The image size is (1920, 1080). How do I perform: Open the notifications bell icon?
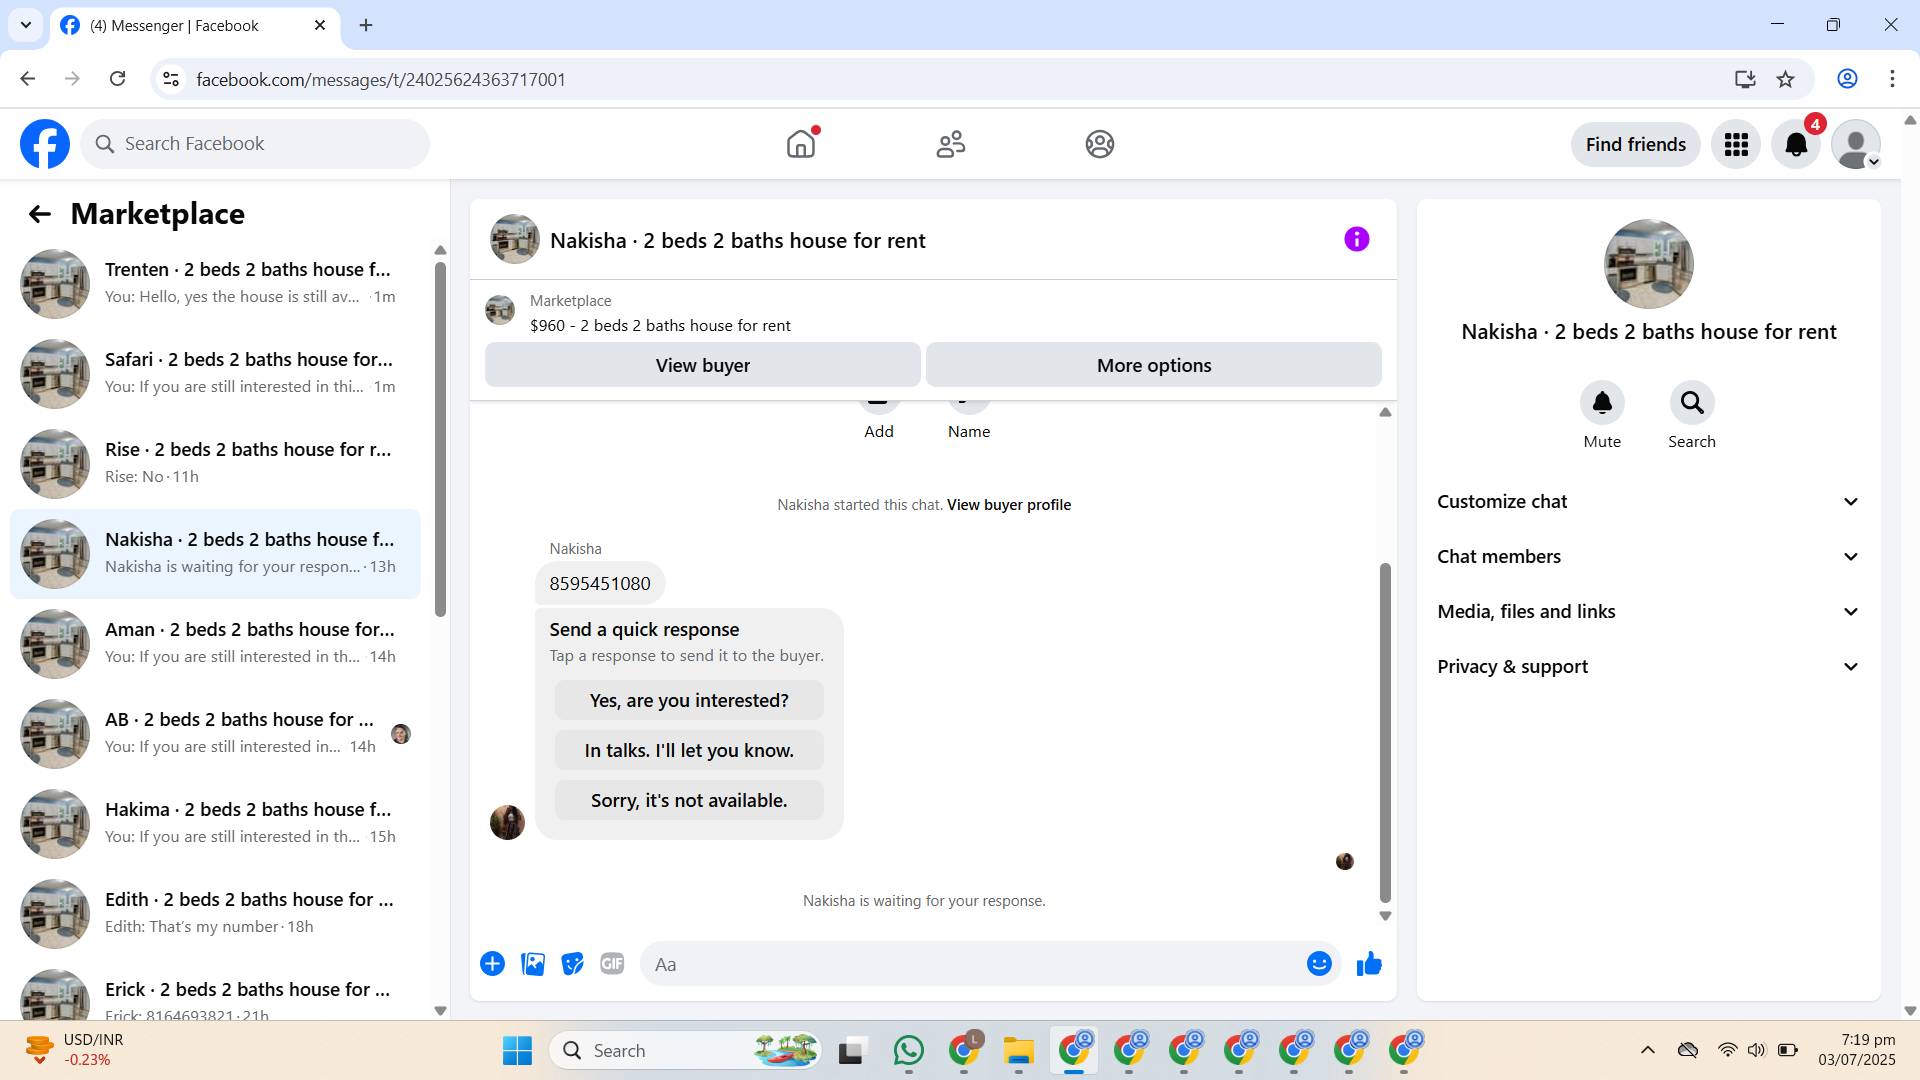(1796, 145)
